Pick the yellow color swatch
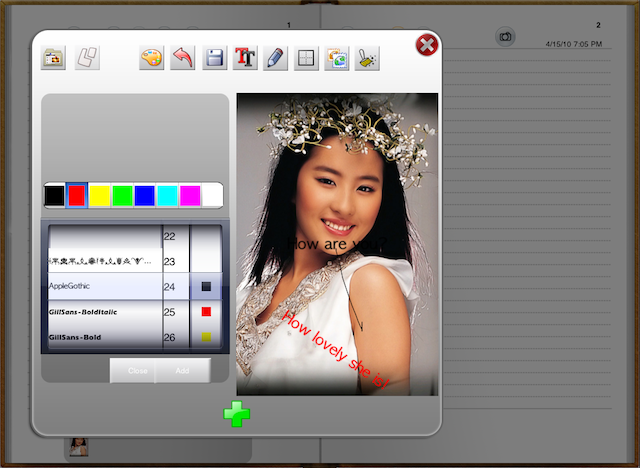Viewport: 640px width, 468px height. coord(100,195)
